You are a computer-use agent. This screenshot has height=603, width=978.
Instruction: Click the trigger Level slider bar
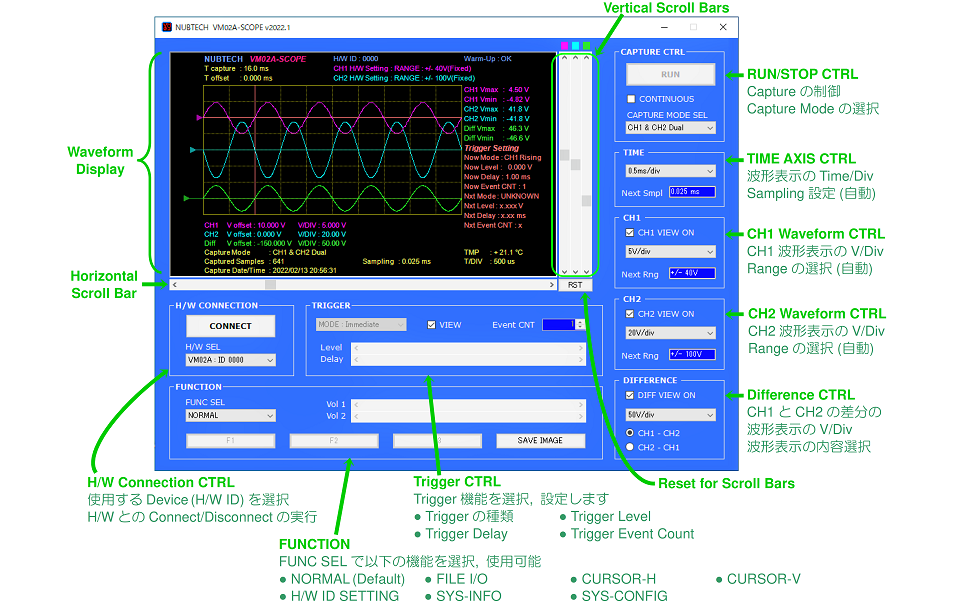468,348
